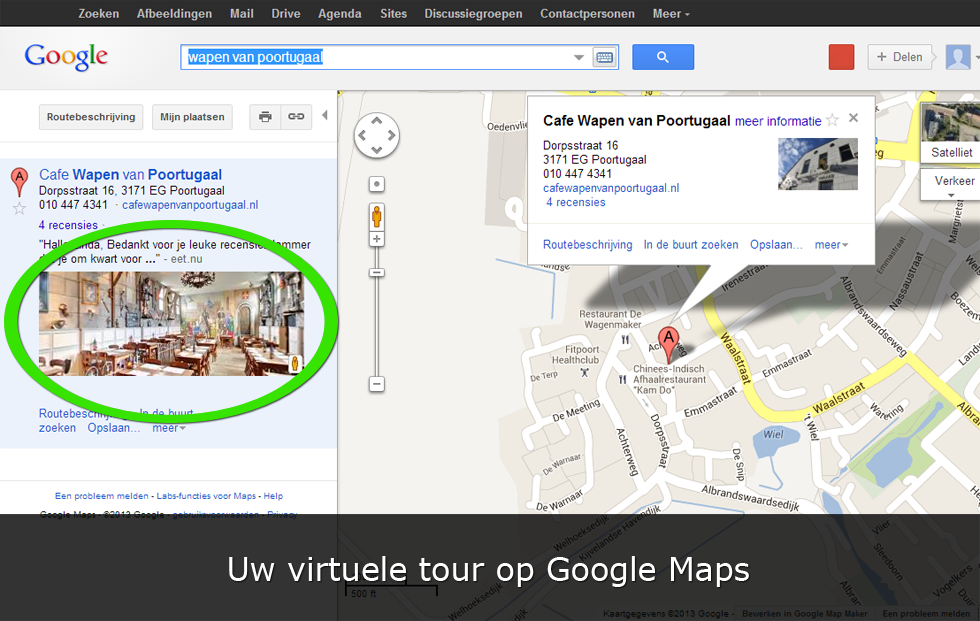Click 'In de buurt zoeken' in info window

tap(691, 245)
